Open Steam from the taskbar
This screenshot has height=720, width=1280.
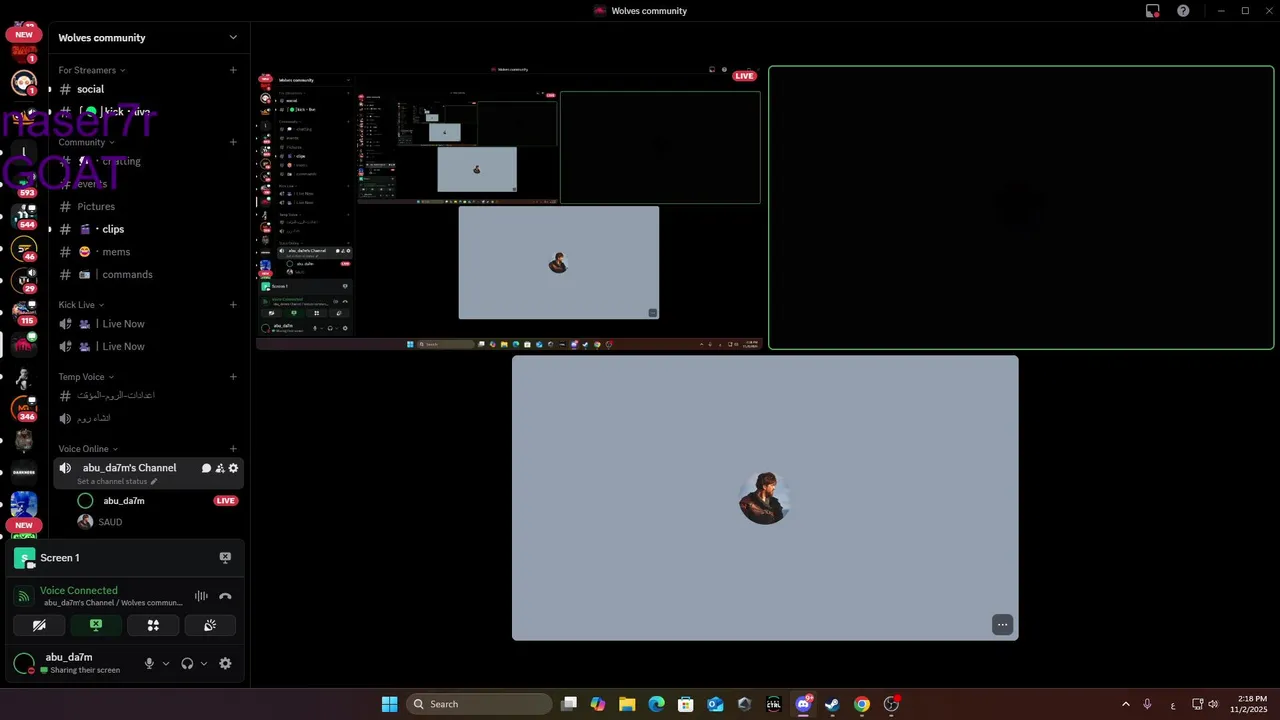(x=832, y=704)
